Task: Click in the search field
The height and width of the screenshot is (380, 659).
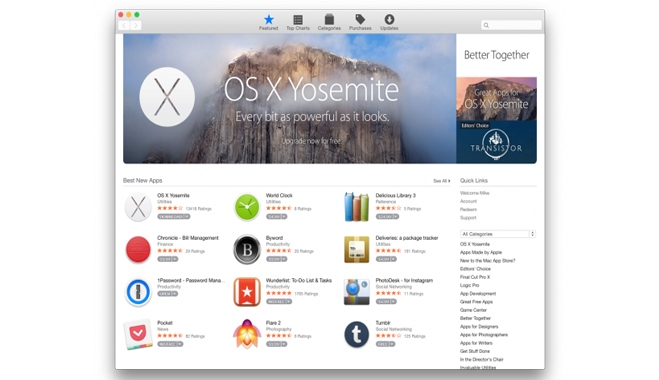Action: 511,25
